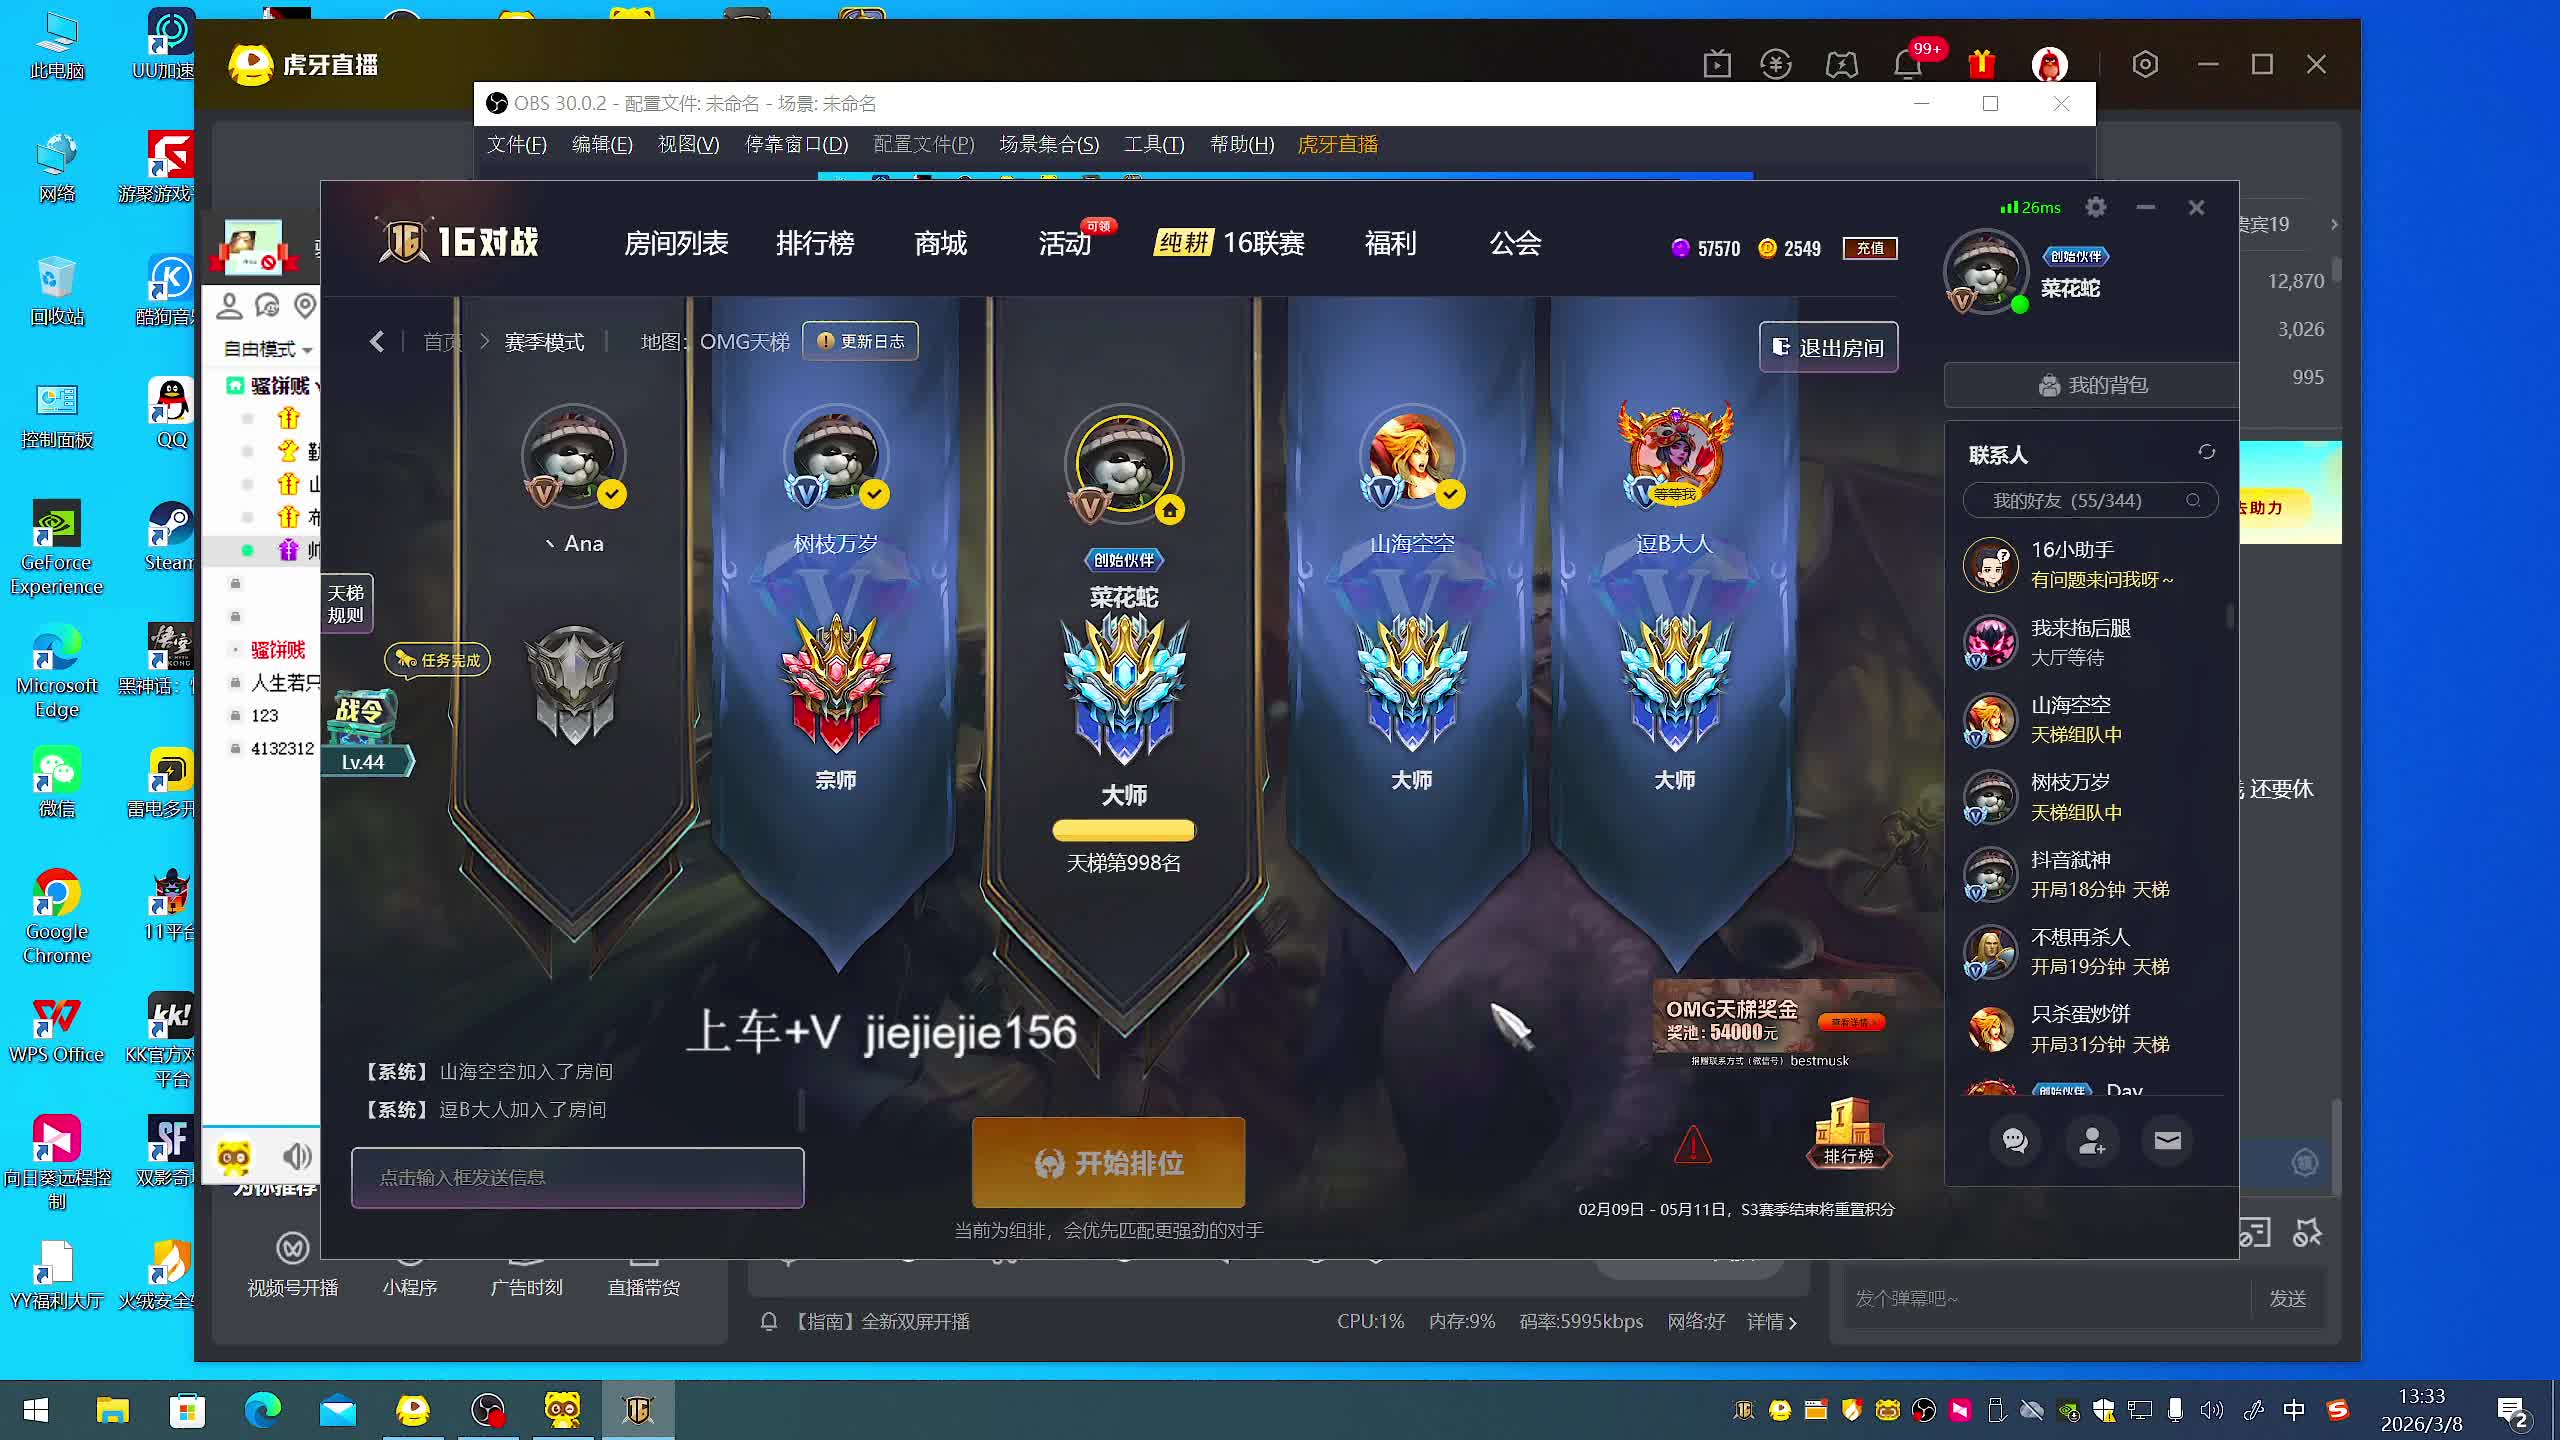Click the 退出房间 button
This screenshot has width=2560, height=1440.
click(x=1828, y=347)
